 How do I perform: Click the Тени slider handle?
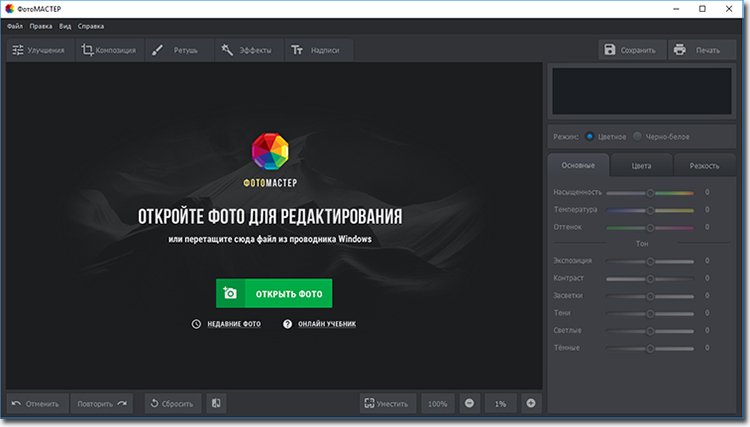click(x=650, y=314)
